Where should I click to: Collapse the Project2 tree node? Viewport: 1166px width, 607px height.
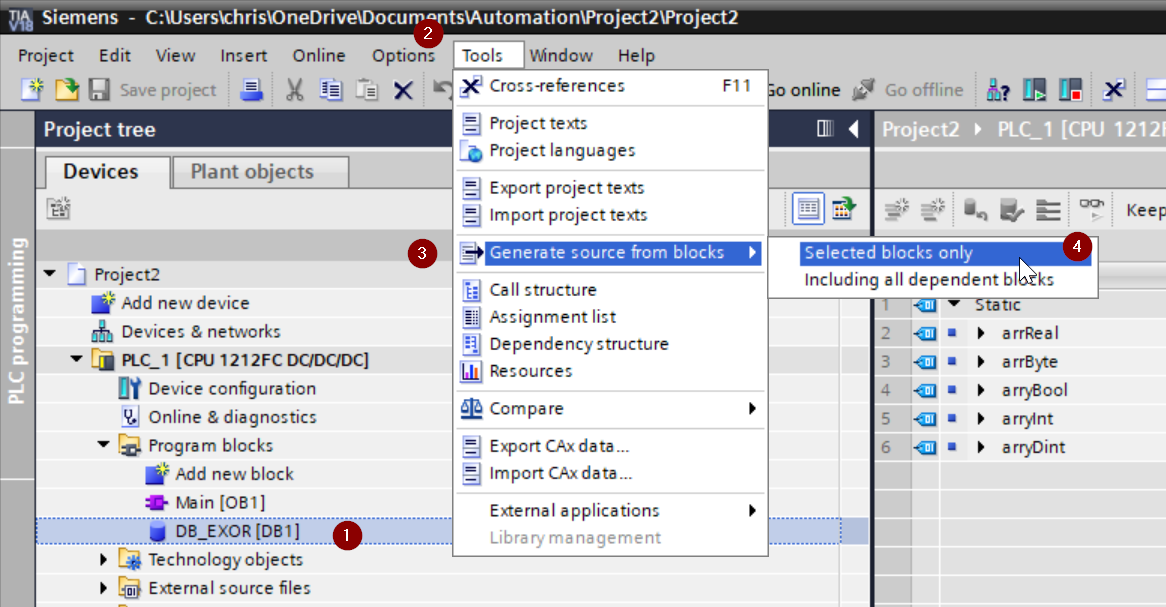point(50,274)
